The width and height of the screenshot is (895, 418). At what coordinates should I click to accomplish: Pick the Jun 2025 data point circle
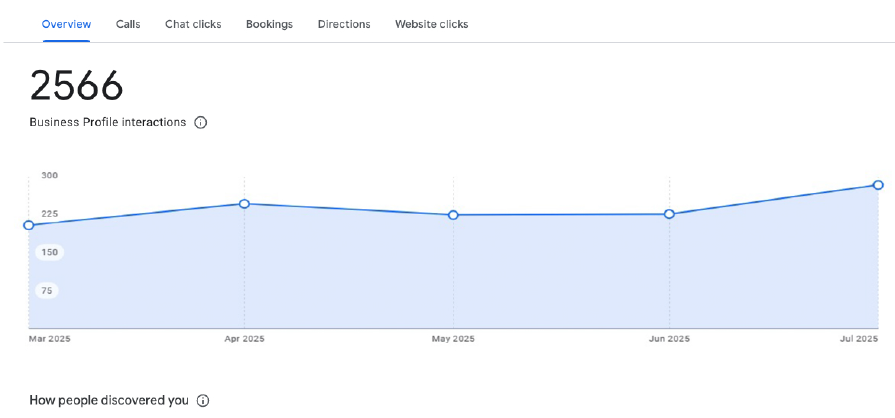[x=669, y=214]
